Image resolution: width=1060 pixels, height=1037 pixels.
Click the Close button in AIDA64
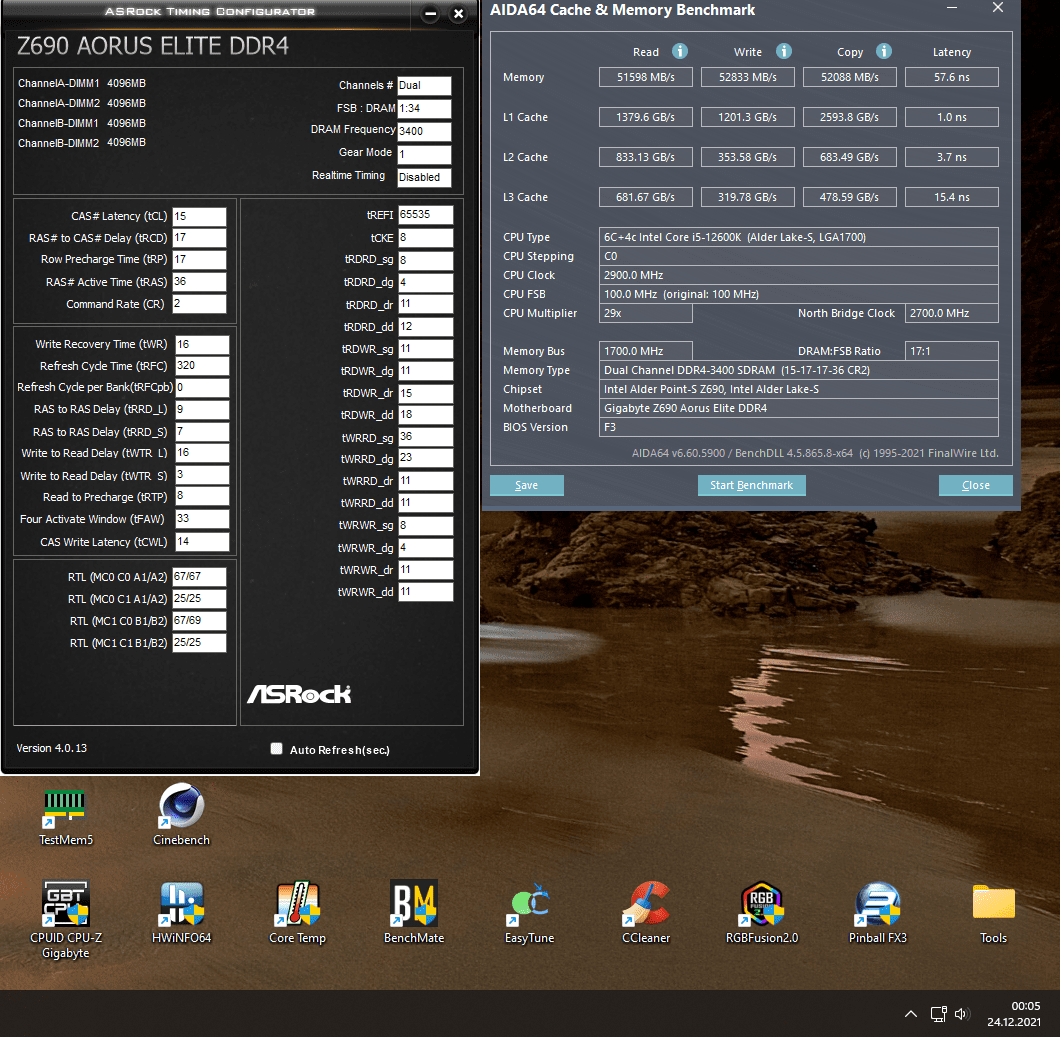click(x=975, y=485)
